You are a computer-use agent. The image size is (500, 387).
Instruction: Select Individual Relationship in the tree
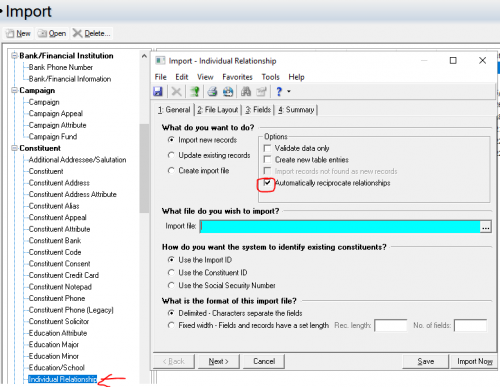[x=62, y=379]
